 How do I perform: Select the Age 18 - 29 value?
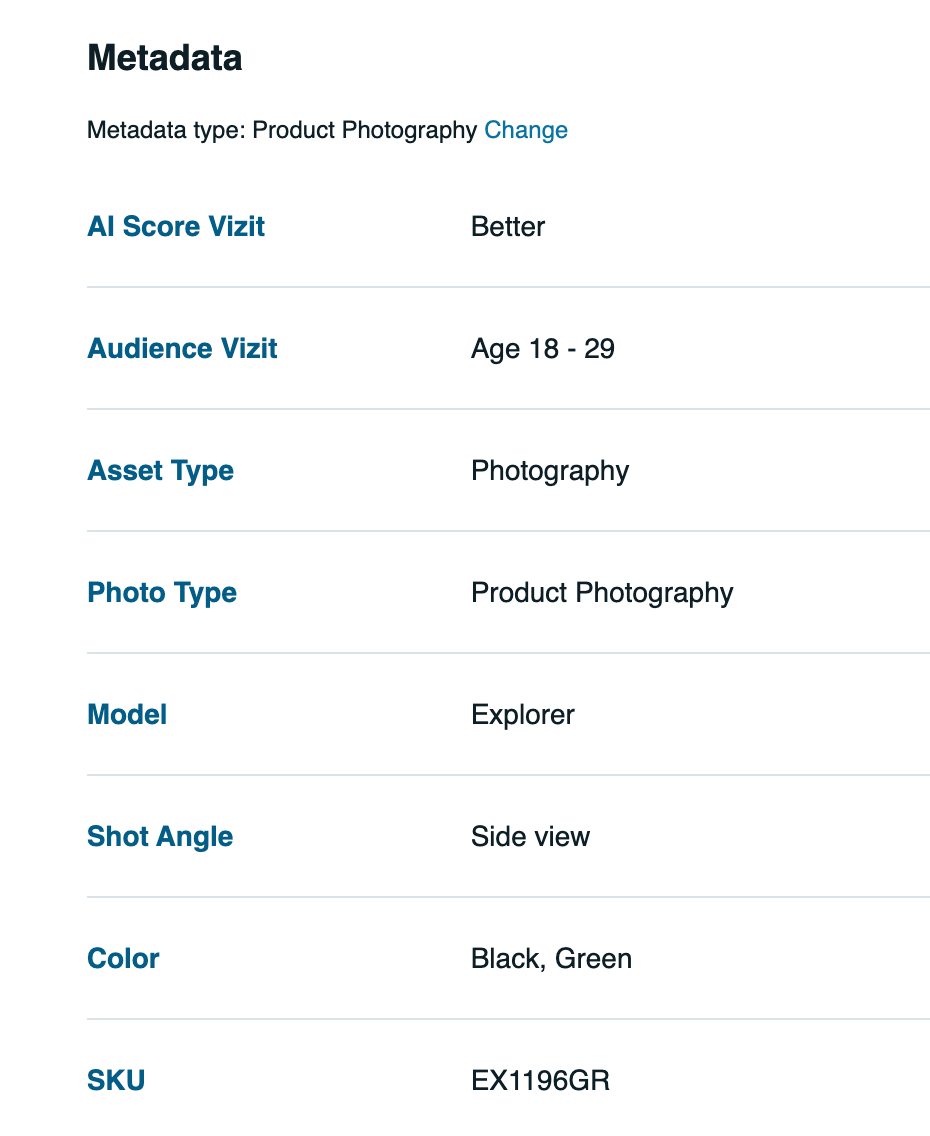coord(543,348)
